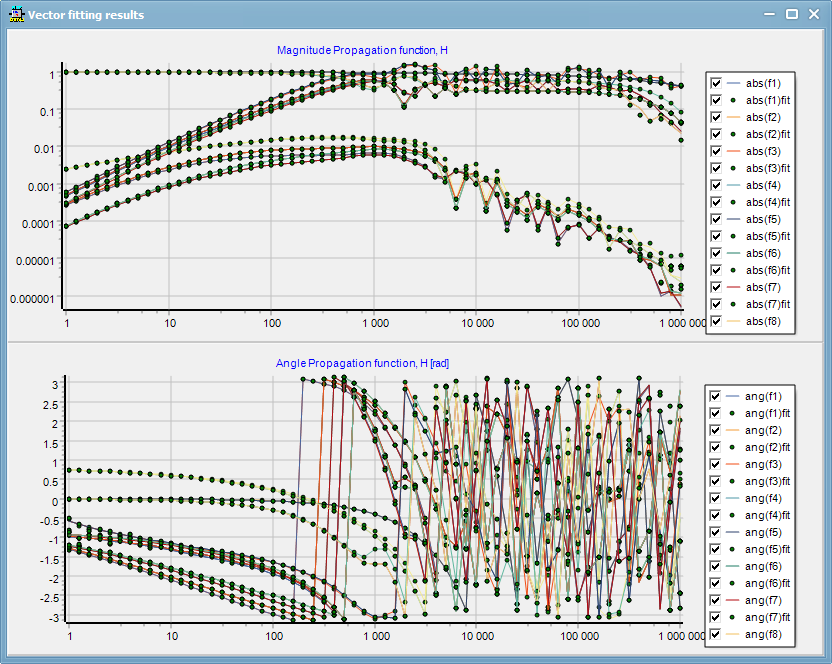This screenshot has height=664, width=832.
Task: Close the Vector fitting results window
Action: coord(812,14)
